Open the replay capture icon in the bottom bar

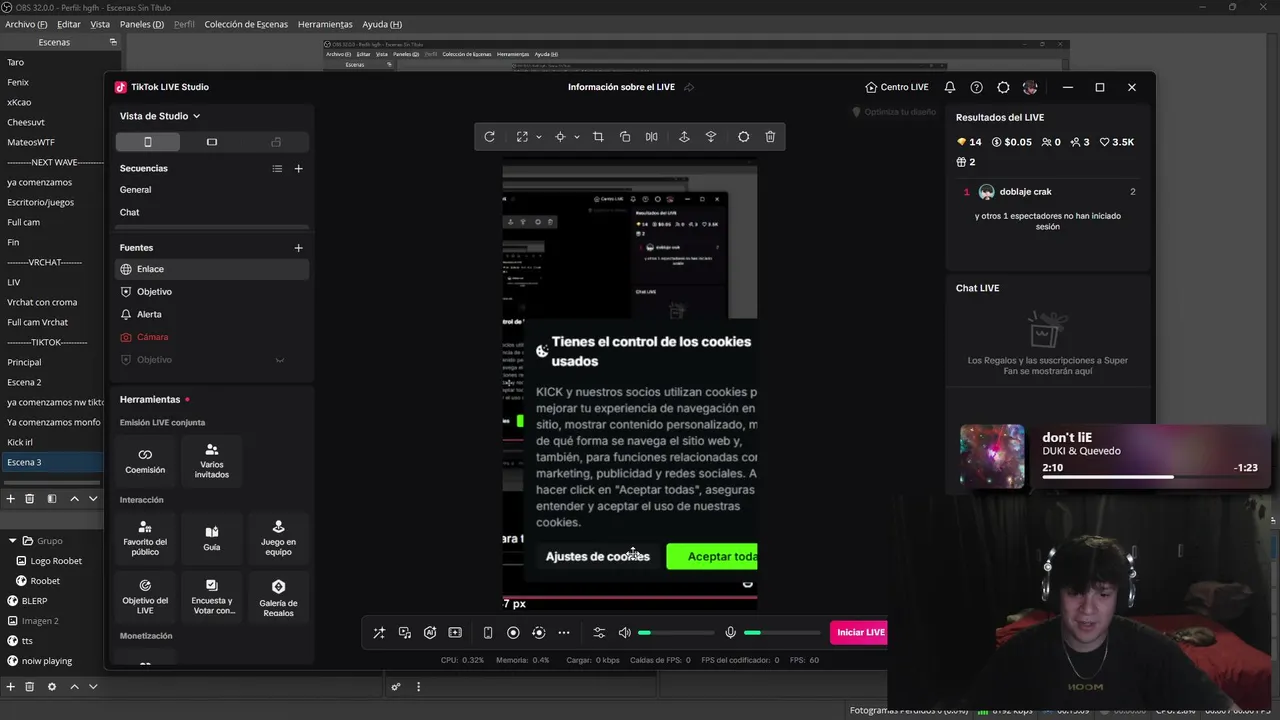539,632
